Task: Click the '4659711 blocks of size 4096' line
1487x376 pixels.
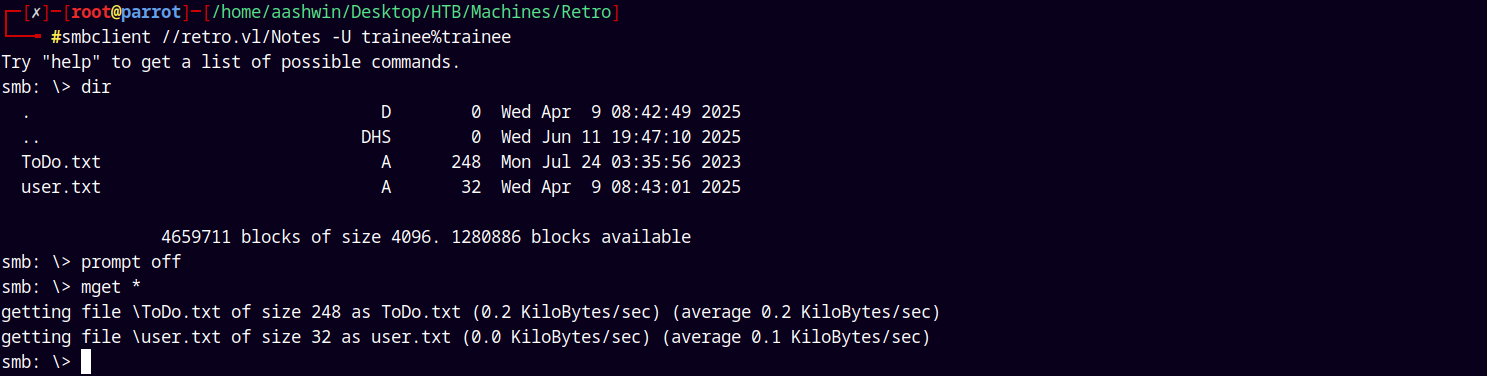Action: (x=426, y=237)
